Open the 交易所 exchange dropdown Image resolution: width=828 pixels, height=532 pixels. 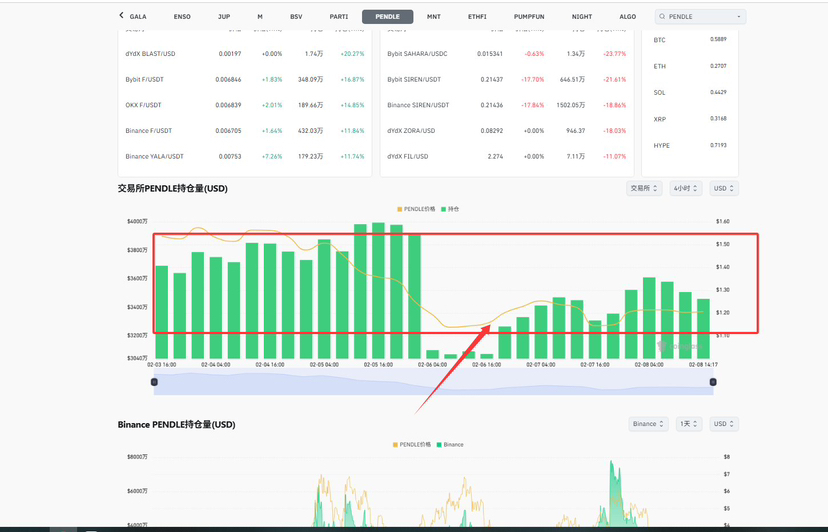[643, 188]
